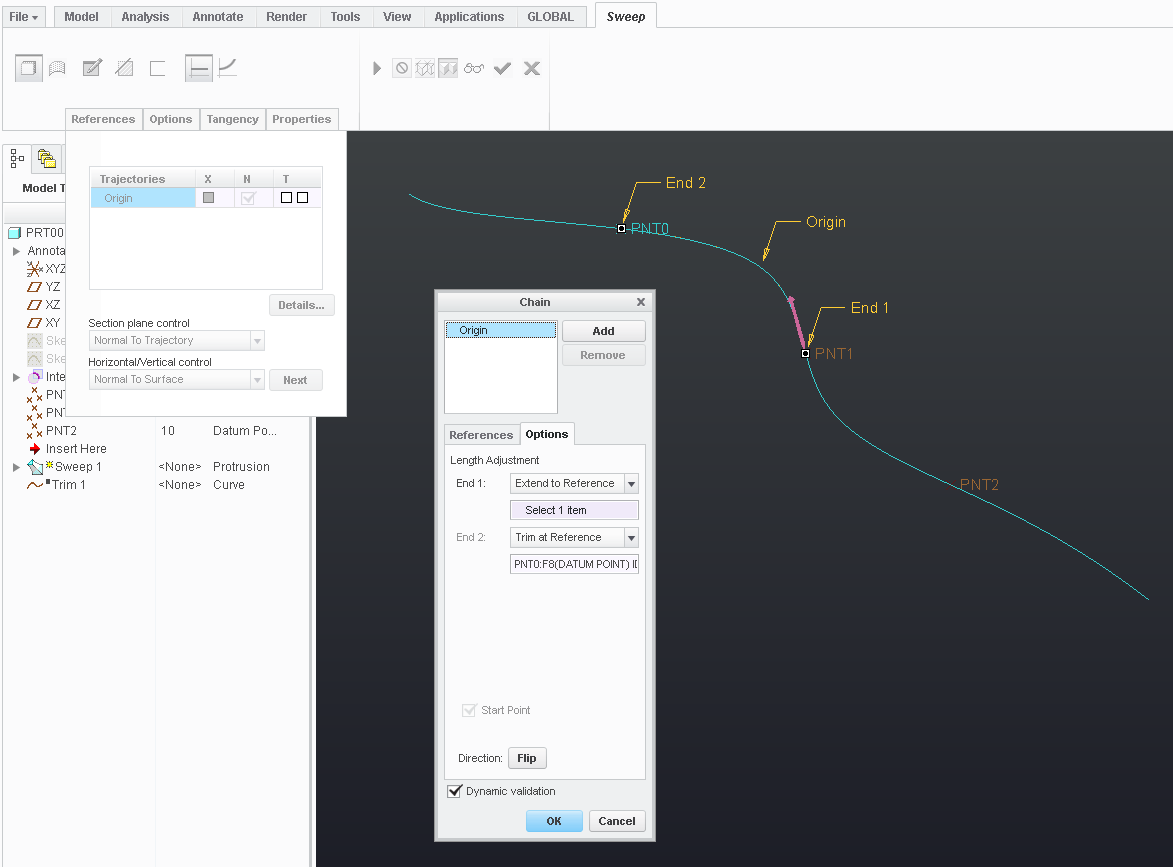
Task: Select the XZ datum plane icon
Action: point(34,304)
